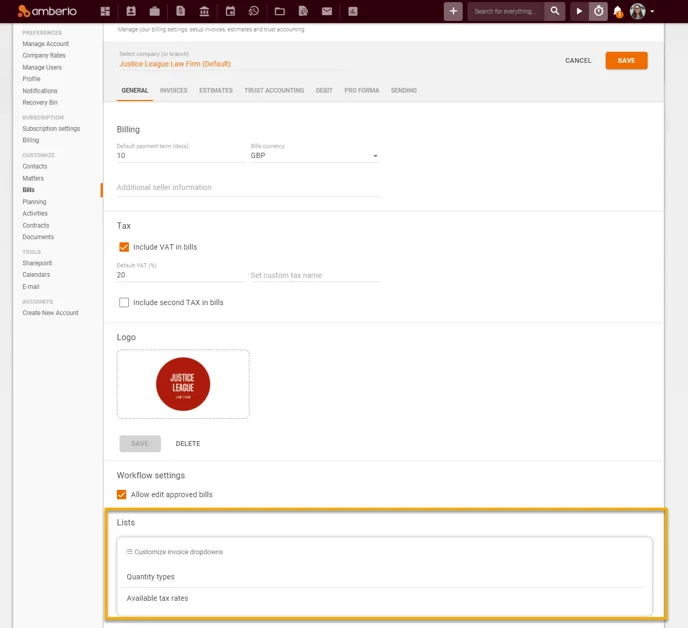Open the calendar icon in top bar
688x628 pixels.
click(230, 11)
